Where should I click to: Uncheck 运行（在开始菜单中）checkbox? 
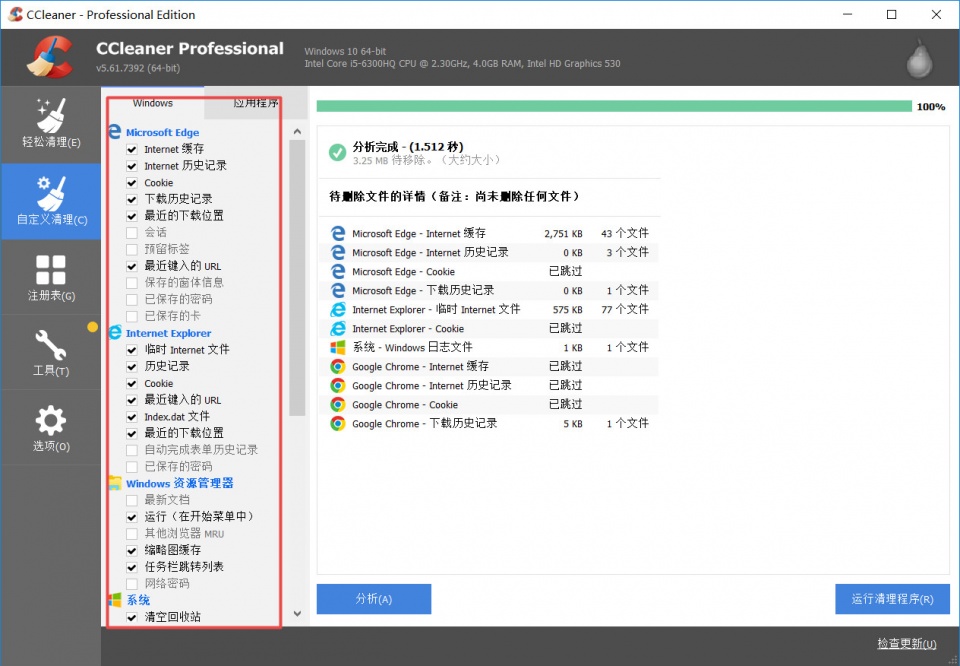point(132,517)
